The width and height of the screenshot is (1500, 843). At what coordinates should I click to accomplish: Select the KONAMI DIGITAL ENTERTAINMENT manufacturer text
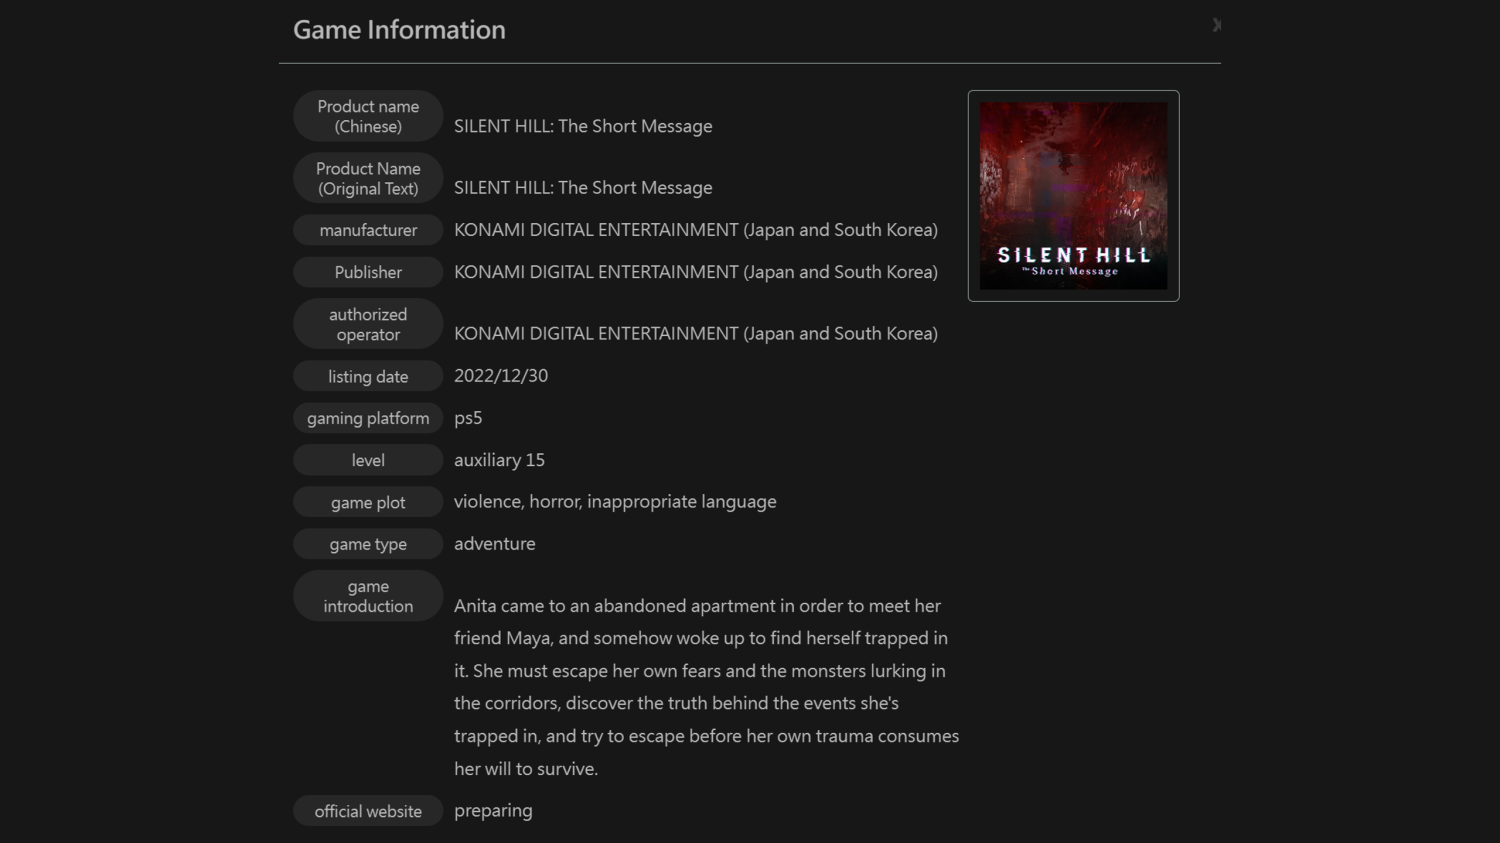click(x=695, y=229)
